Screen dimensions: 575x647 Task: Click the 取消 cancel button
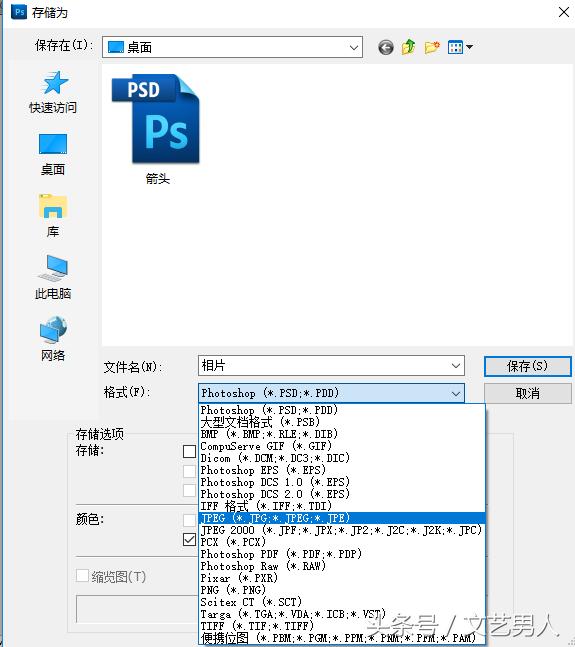pyautogui.click(x=528, y=394)
